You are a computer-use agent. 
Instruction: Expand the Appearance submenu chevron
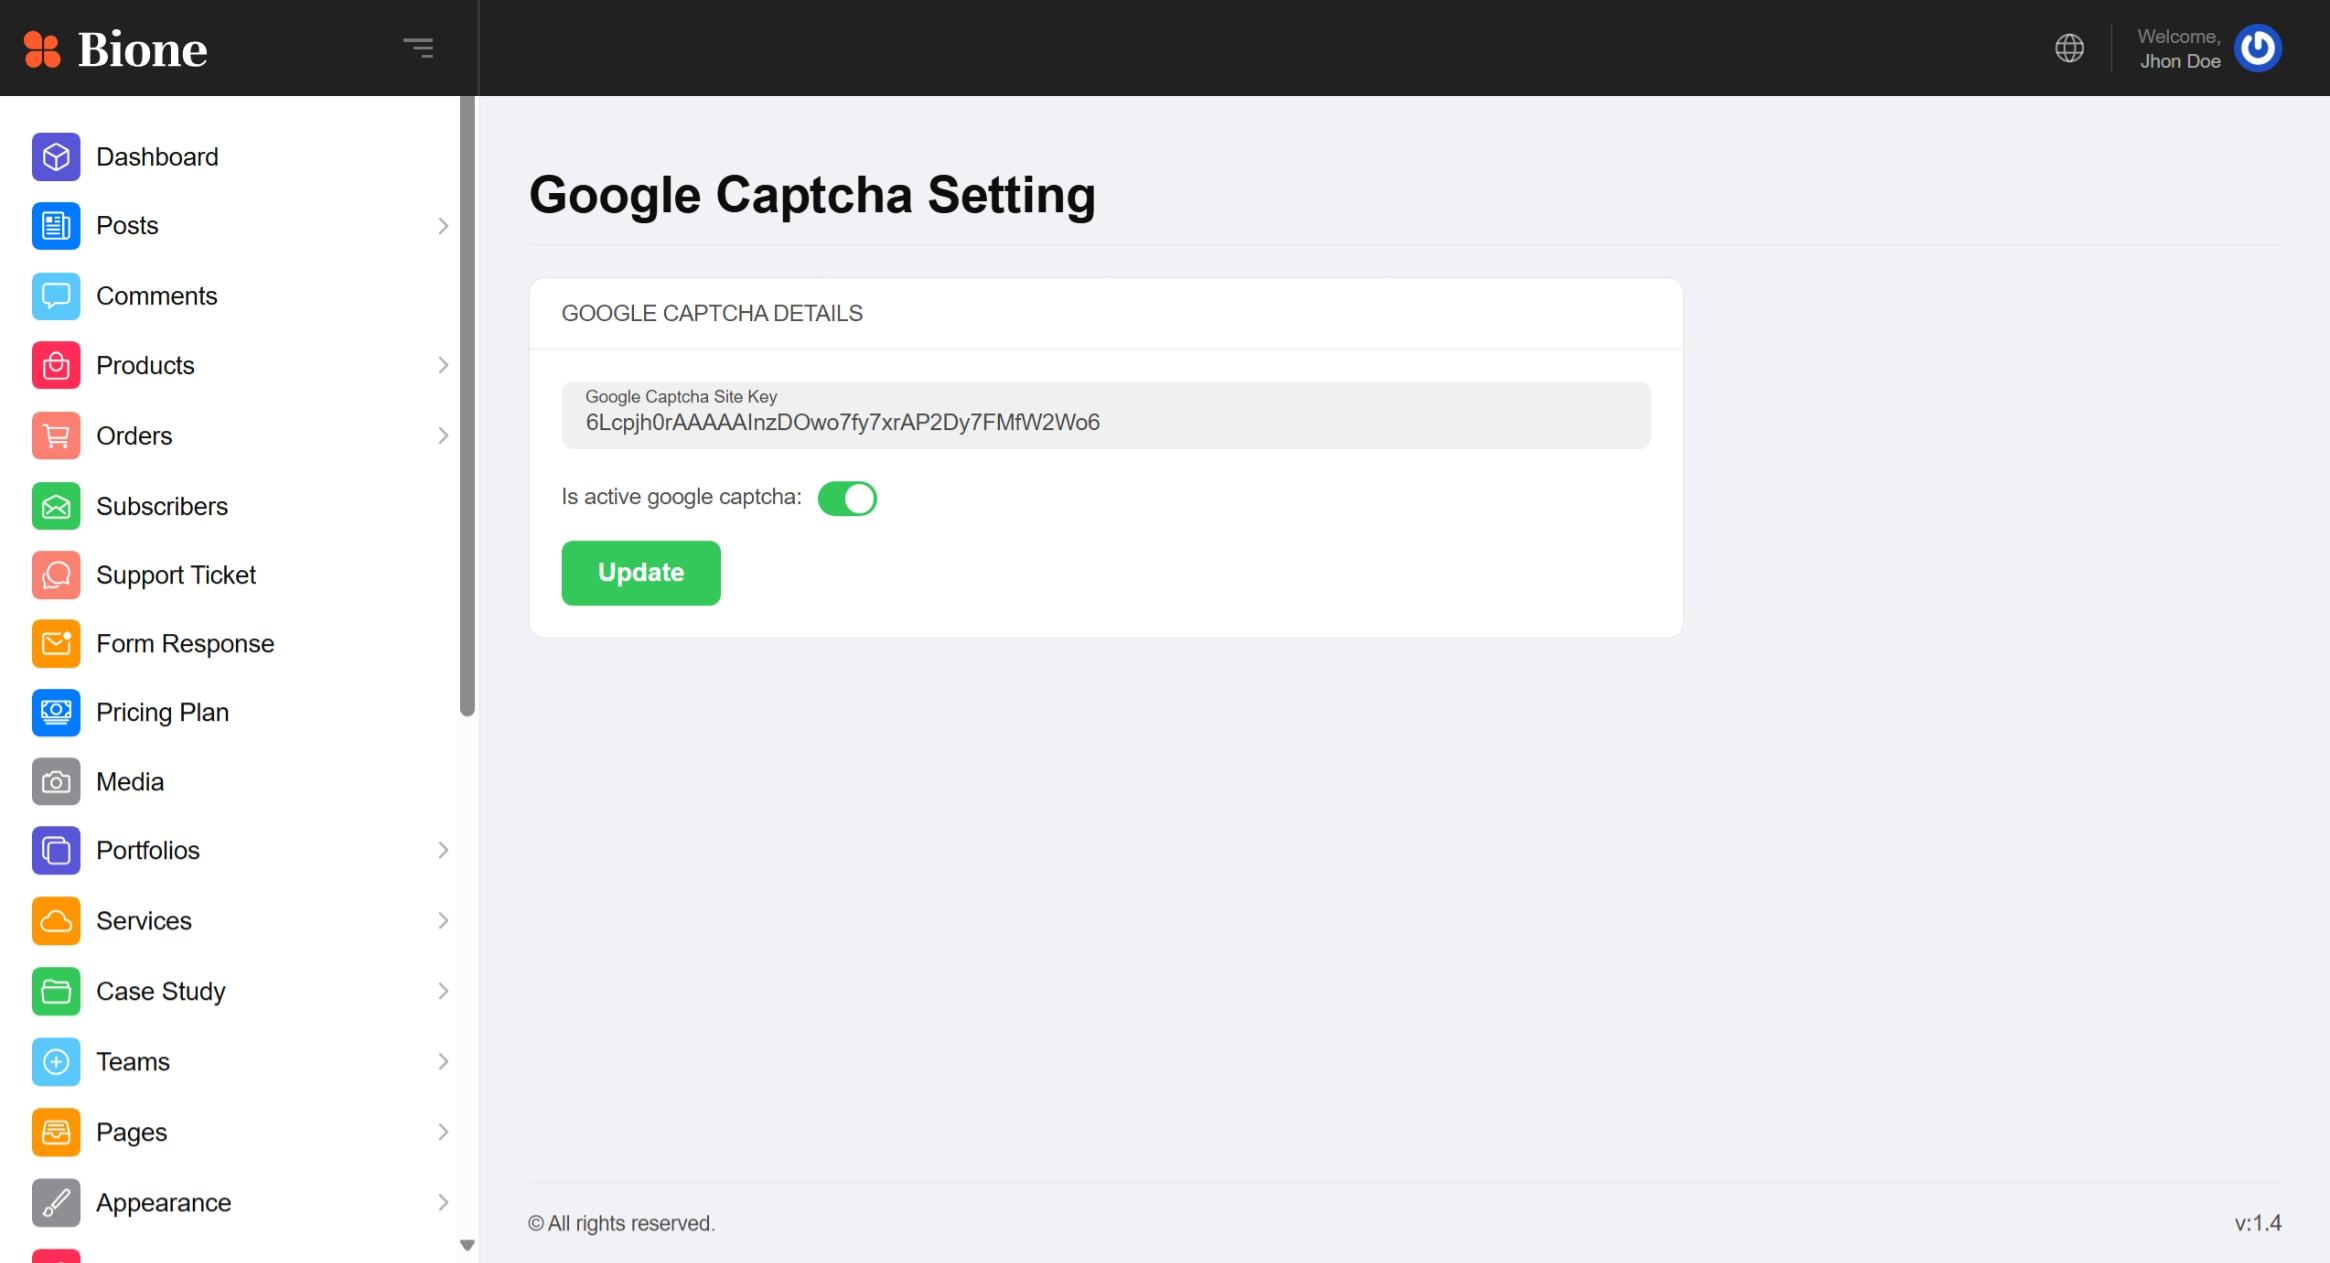443,1203
